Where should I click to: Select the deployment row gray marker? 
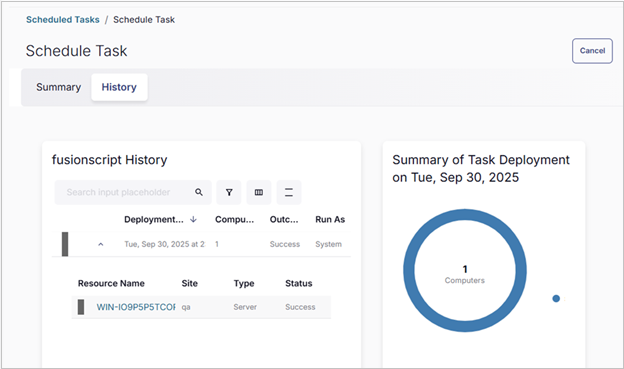tap(65, 244)
